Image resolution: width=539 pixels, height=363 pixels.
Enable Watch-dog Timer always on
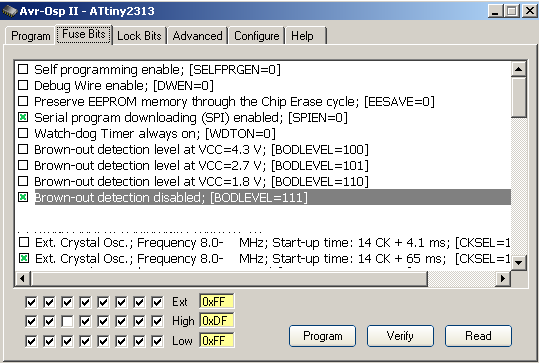click(23, 133)
